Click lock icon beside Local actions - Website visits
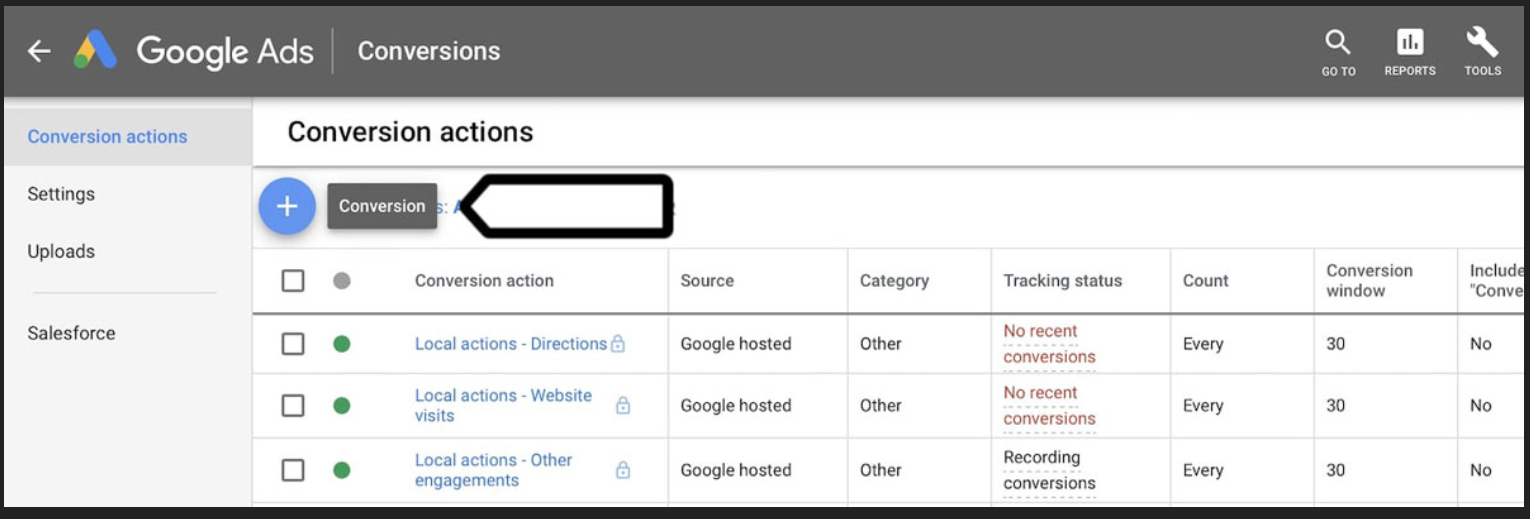The width and height of the screenshot is (1530, 519). [x=623, y=405]
